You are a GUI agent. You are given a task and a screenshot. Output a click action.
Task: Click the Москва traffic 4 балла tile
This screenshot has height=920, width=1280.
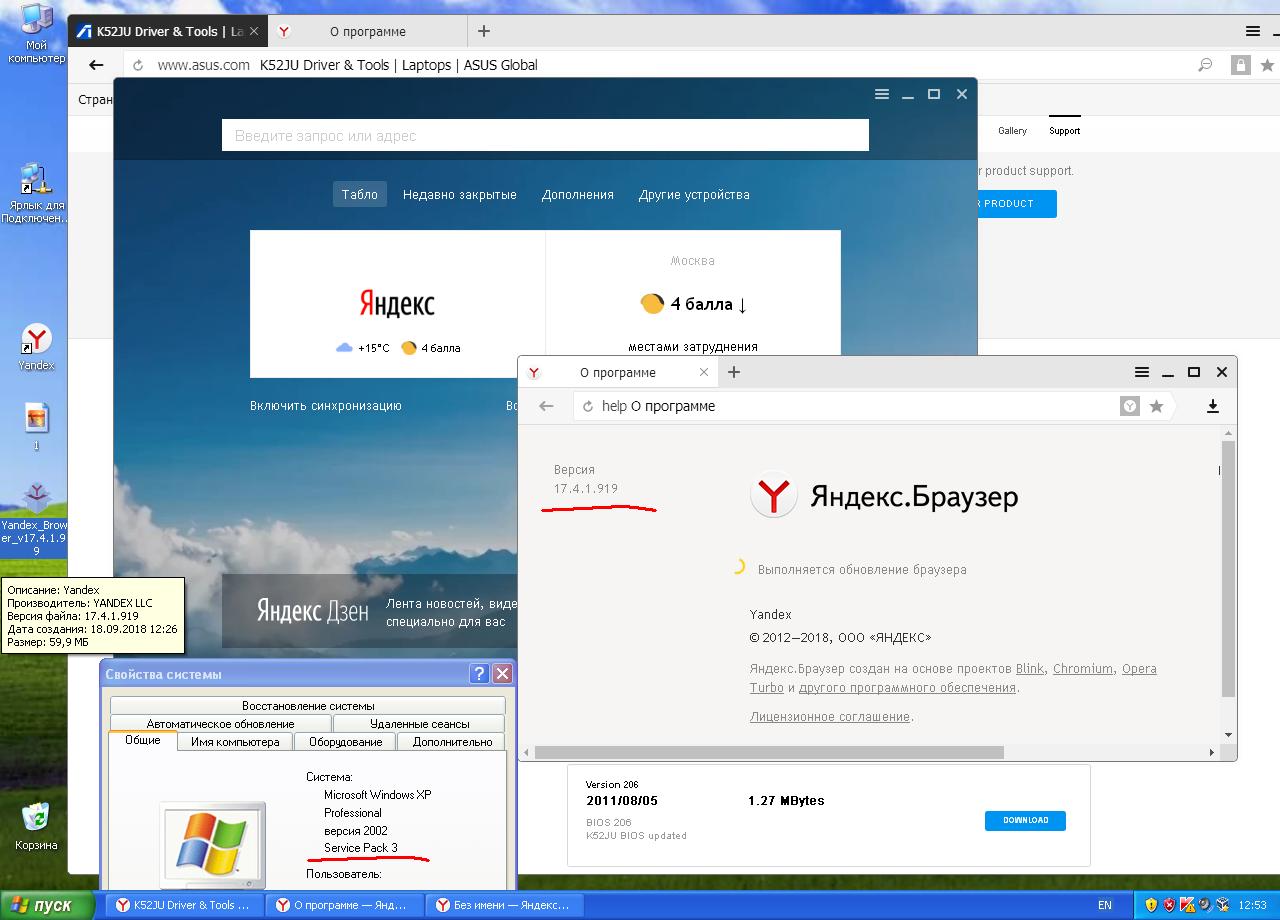(x=693, y=303)
